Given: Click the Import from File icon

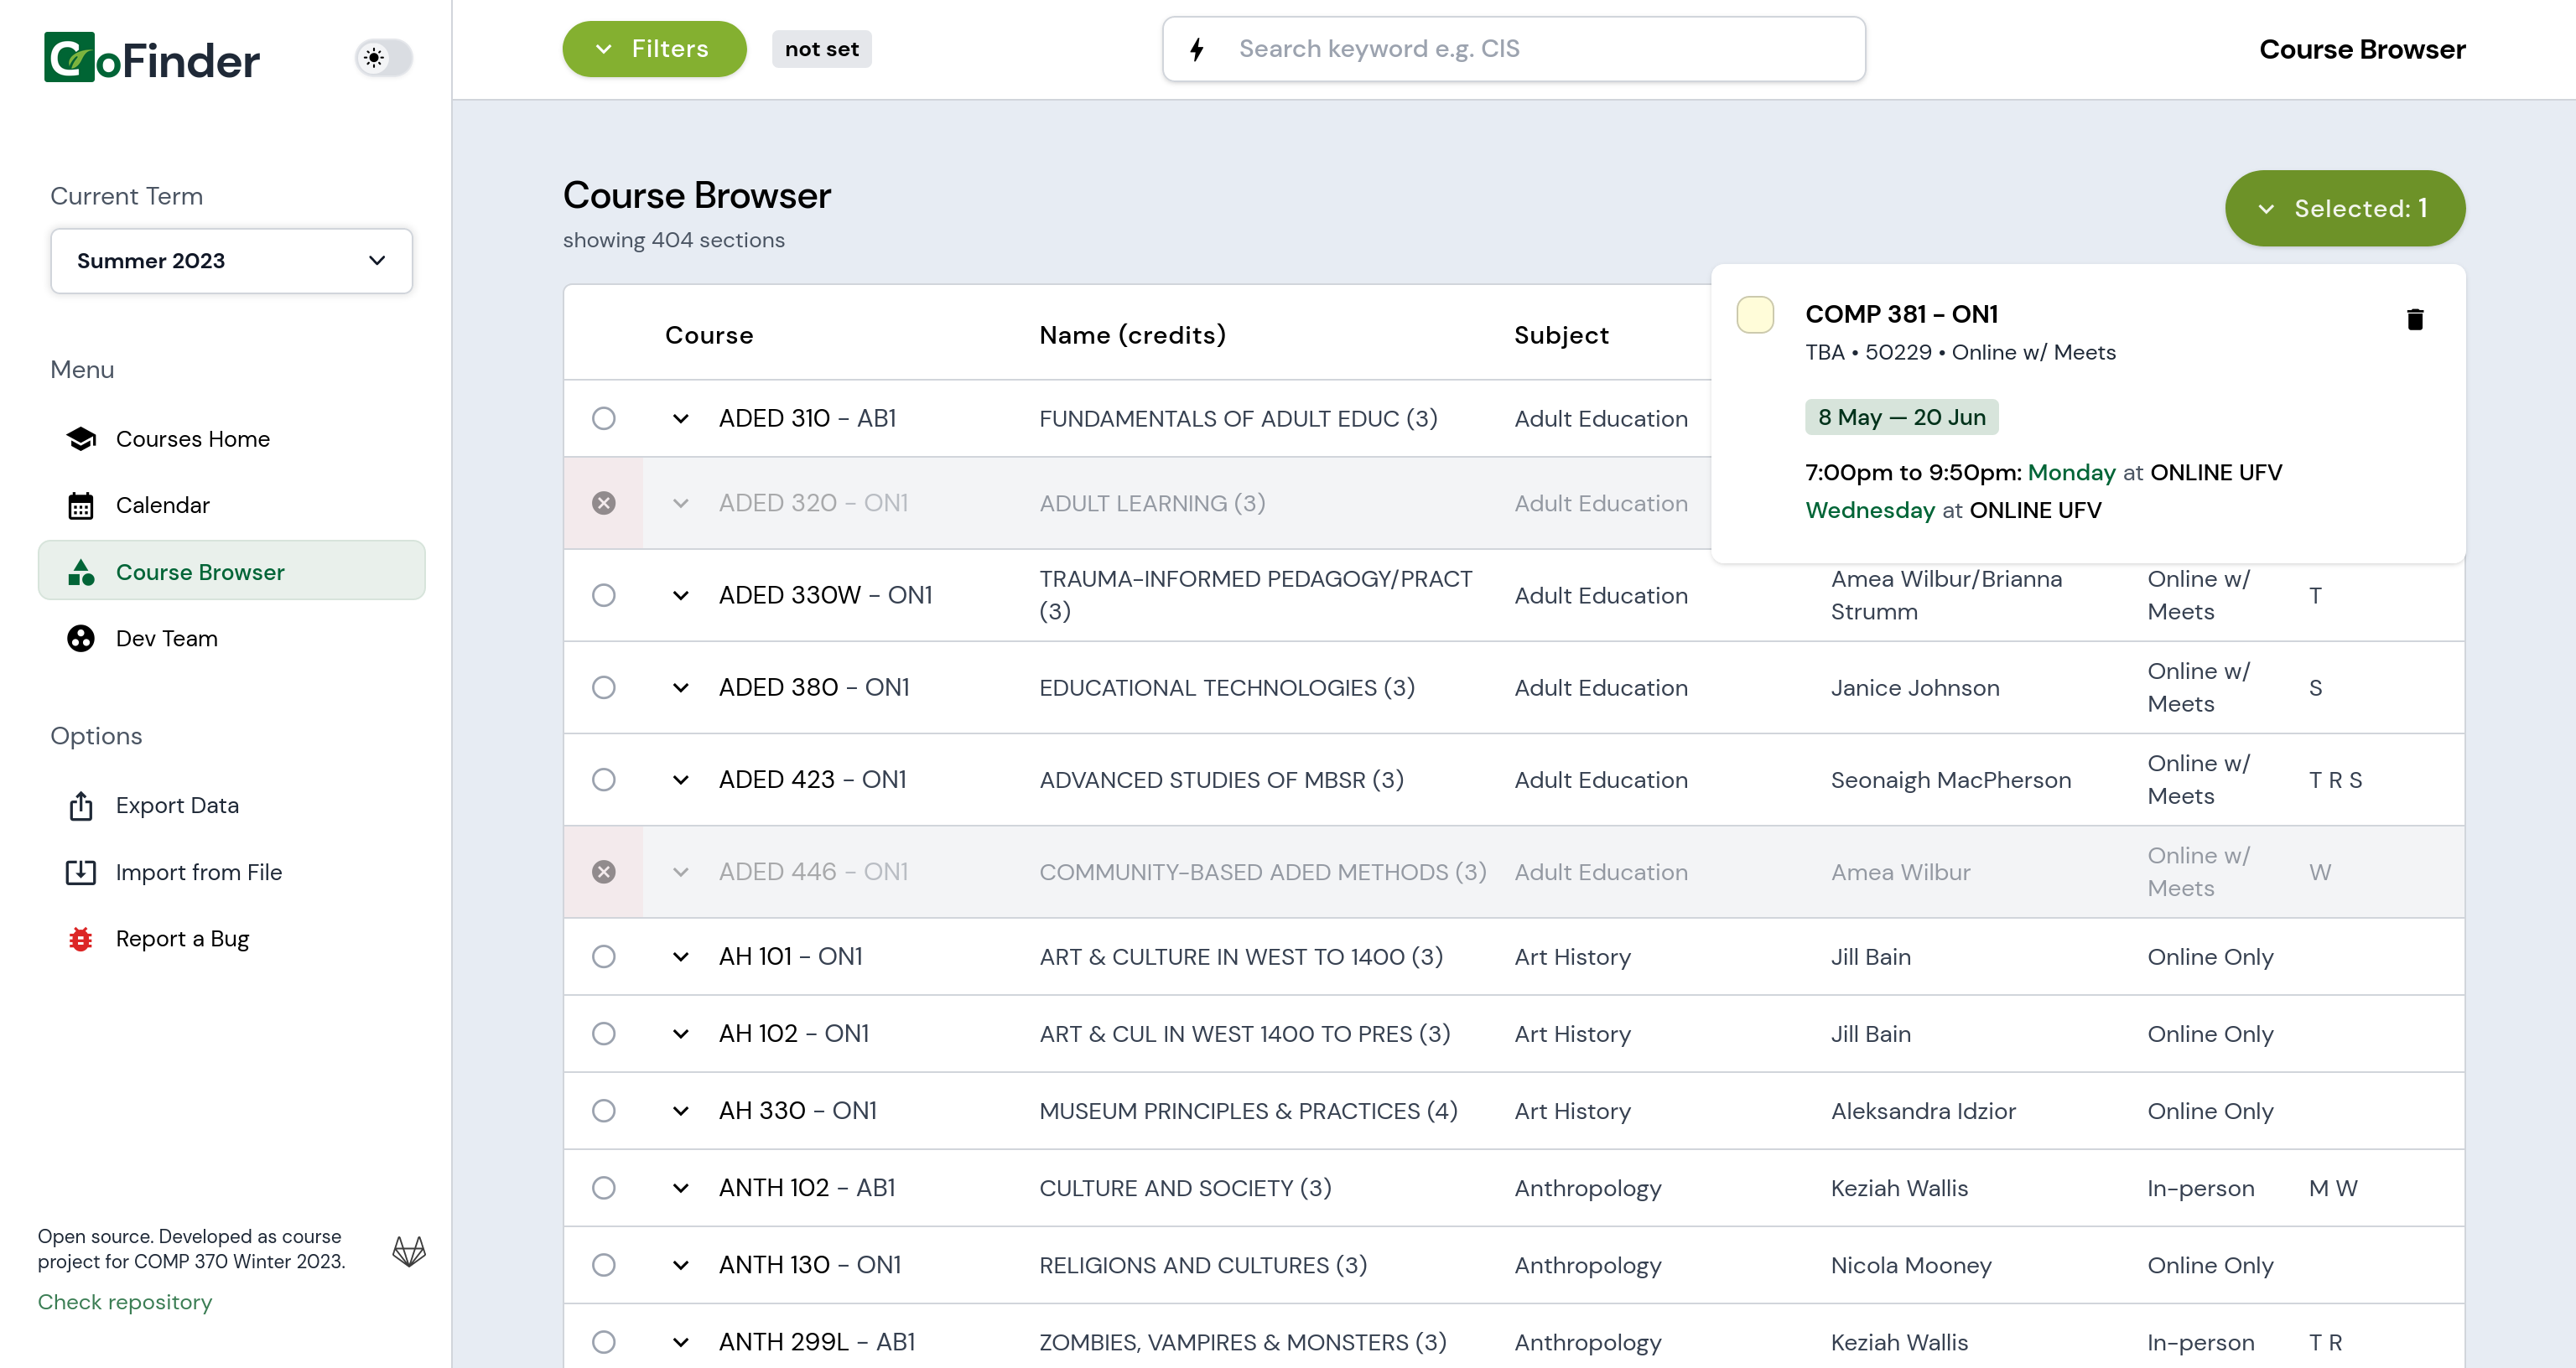Looking at the screenshot, I should tap(80, 872).
